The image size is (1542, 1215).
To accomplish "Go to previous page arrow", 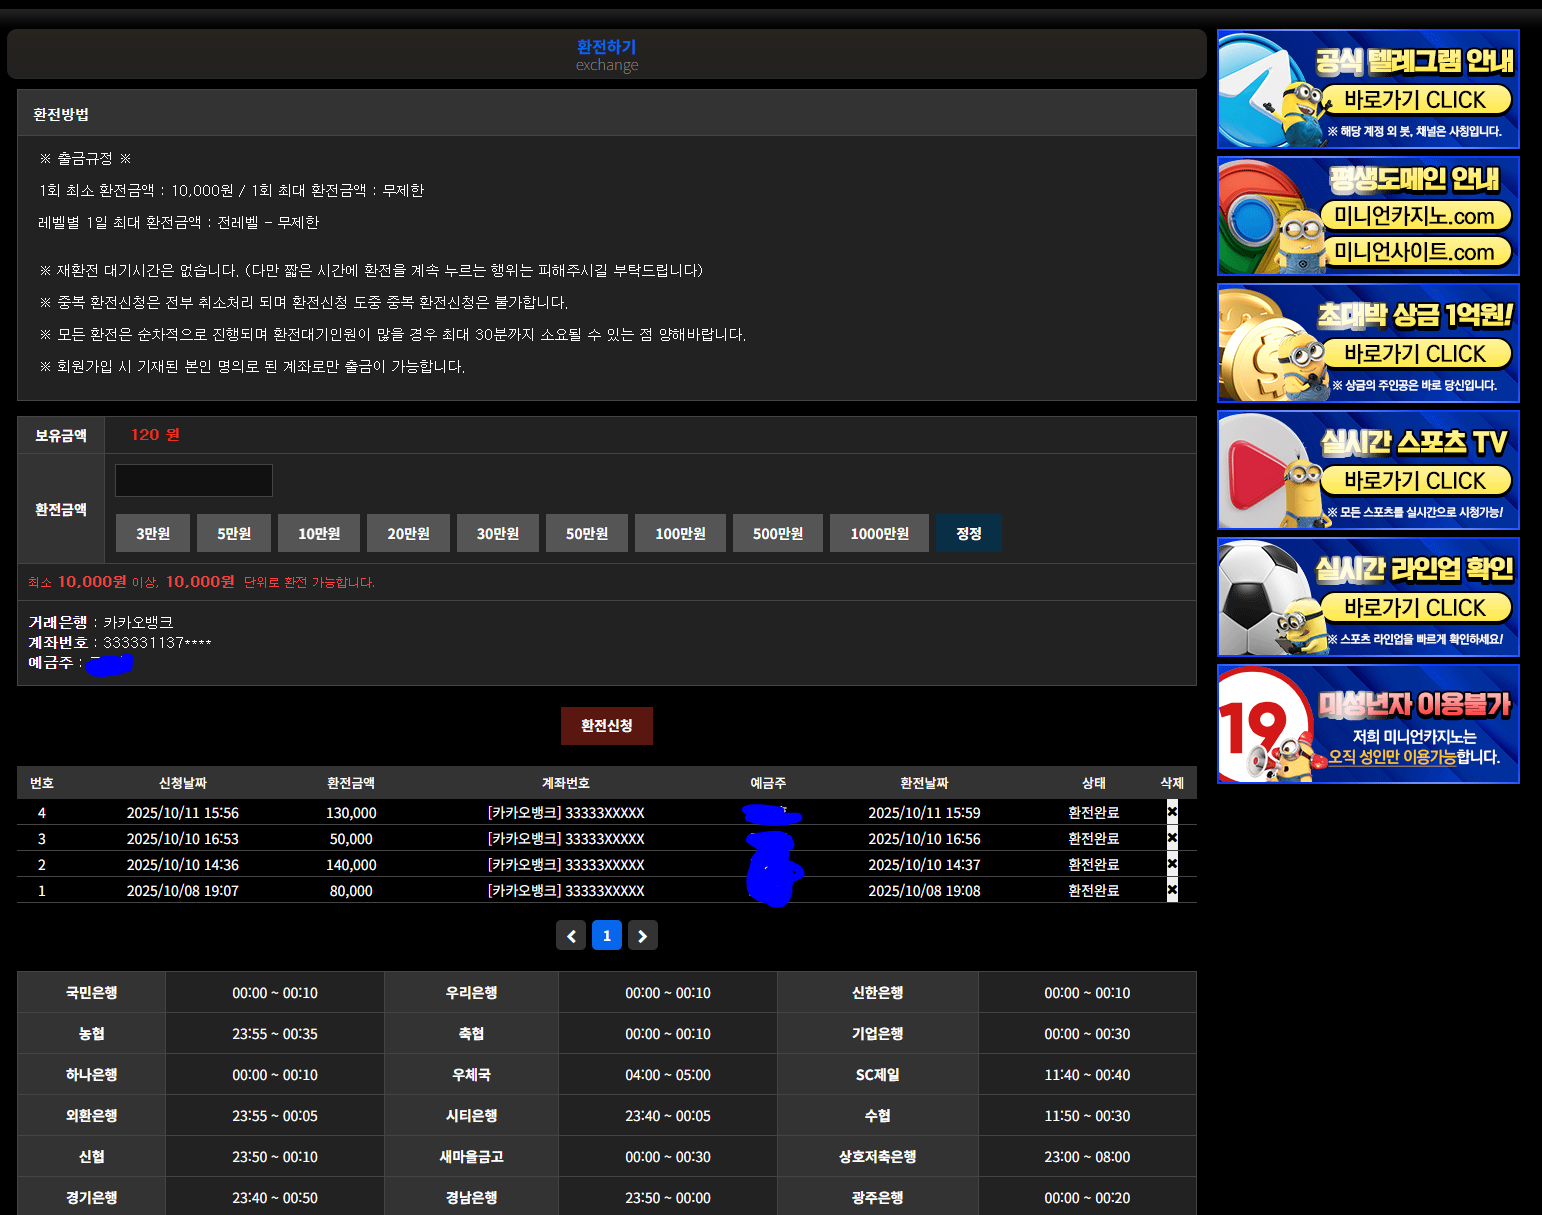I will 571,935.
